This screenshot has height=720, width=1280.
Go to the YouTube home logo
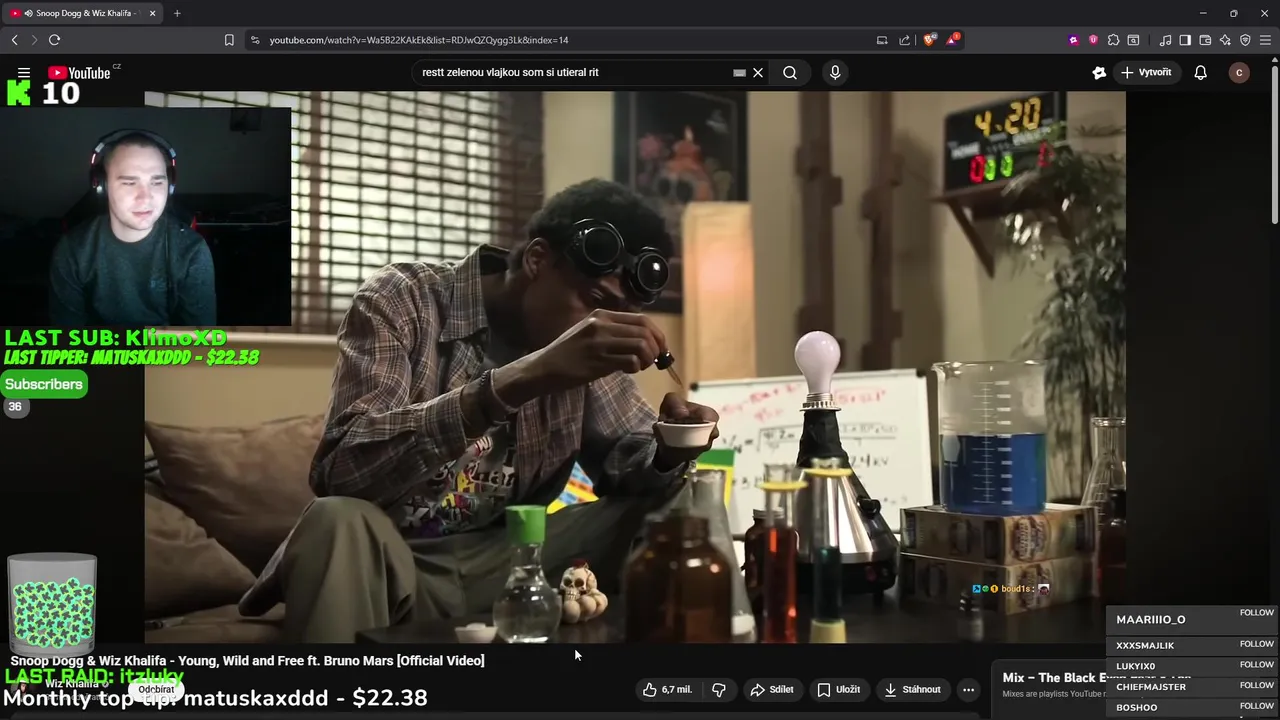click(x=79, y=72)
